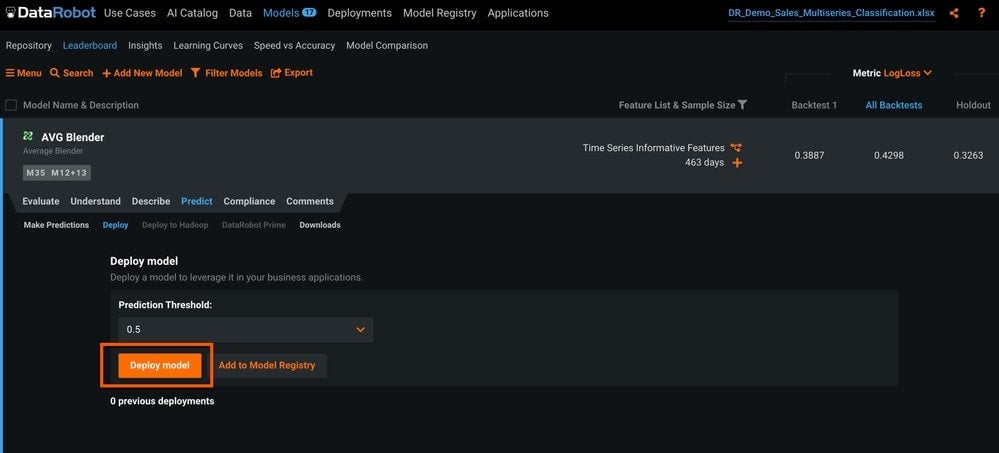The width and height of the screenshot is (999, 453).
Task: Open the model's Understand tab
Action: tap(96, 201)
